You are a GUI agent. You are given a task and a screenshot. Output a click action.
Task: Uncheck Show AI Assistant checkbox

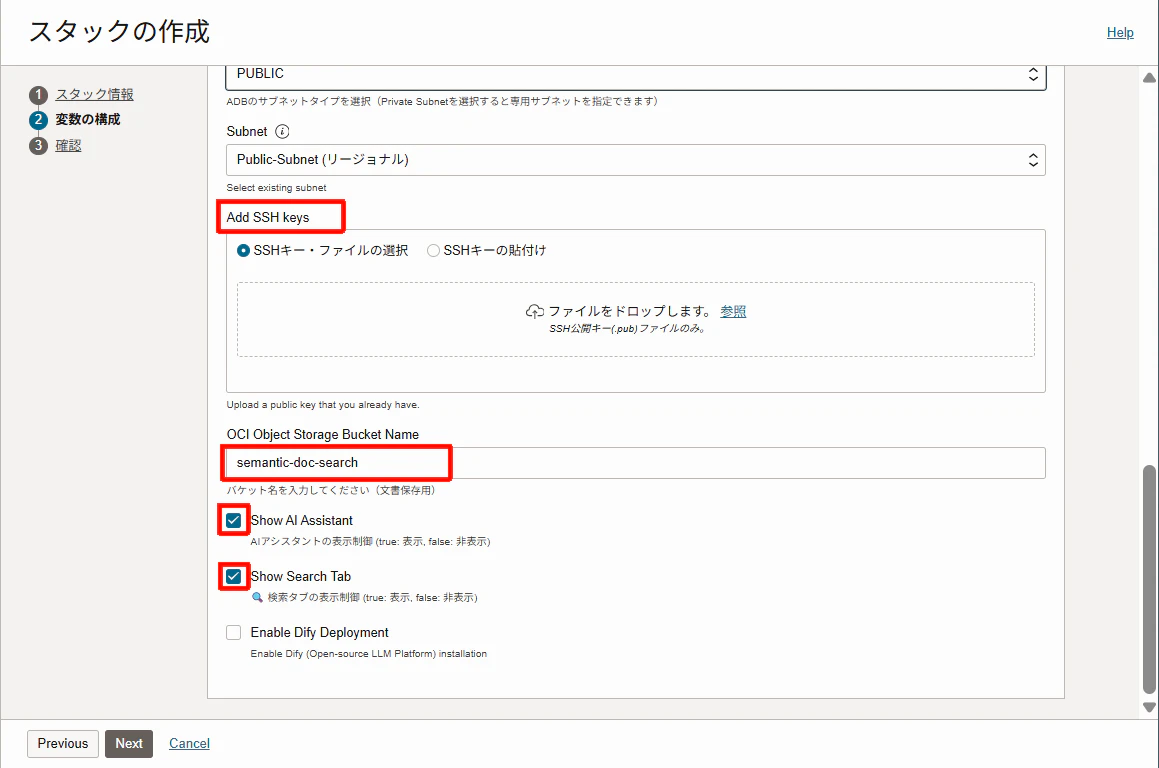click(x=234, y=520)
